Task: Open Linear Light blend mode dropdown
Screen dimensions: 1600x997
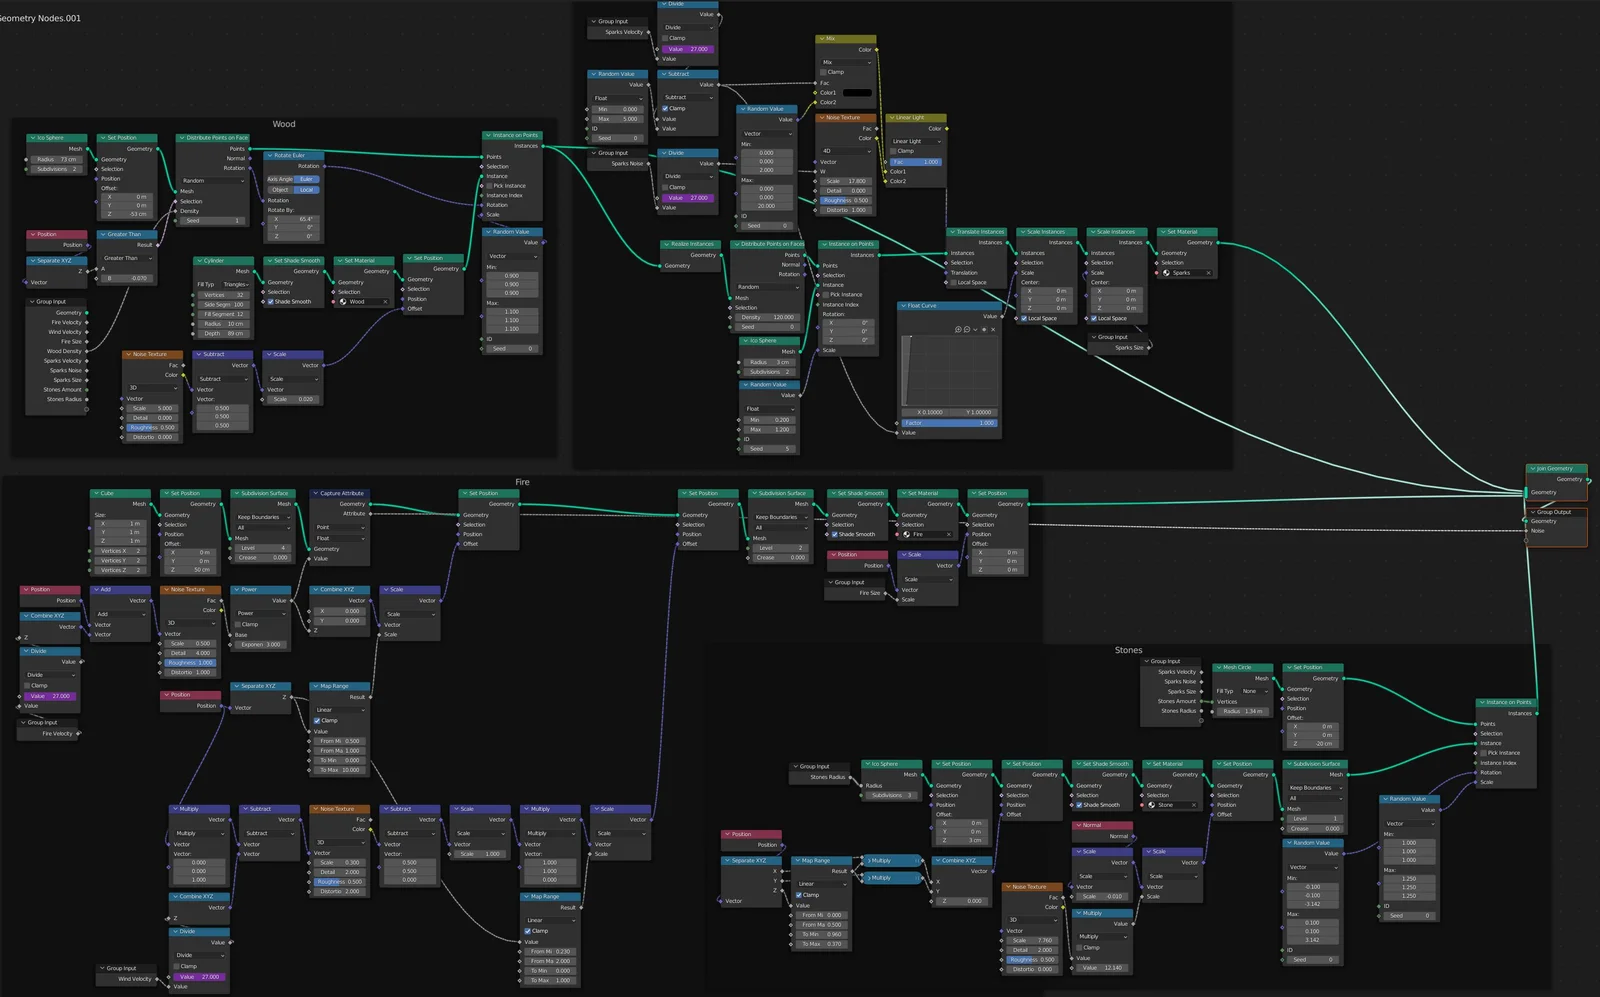Action: [915, 141]
